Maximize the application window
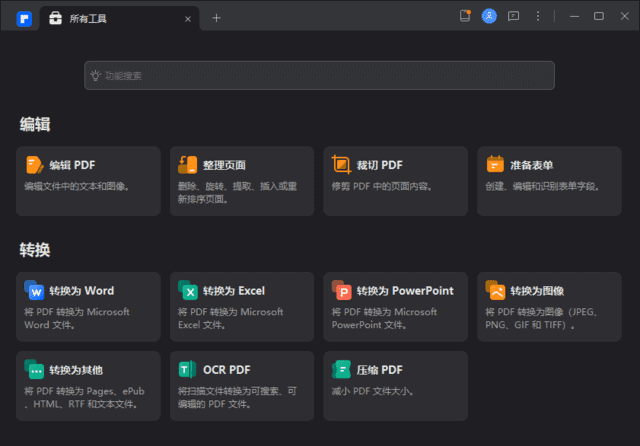This screenshot has height=446, width=640. 599,16
